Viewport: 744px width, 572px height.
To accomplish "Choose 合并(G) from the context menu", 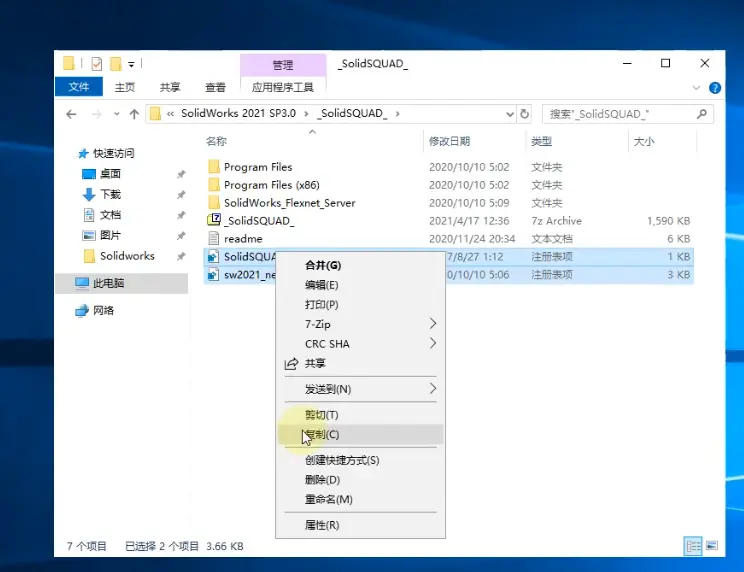I will pos(360,265).
